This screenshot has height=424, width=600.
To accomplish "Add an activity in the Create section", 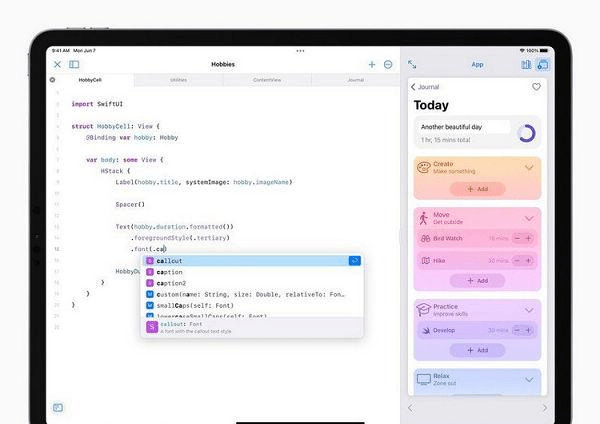I will 477,189.
